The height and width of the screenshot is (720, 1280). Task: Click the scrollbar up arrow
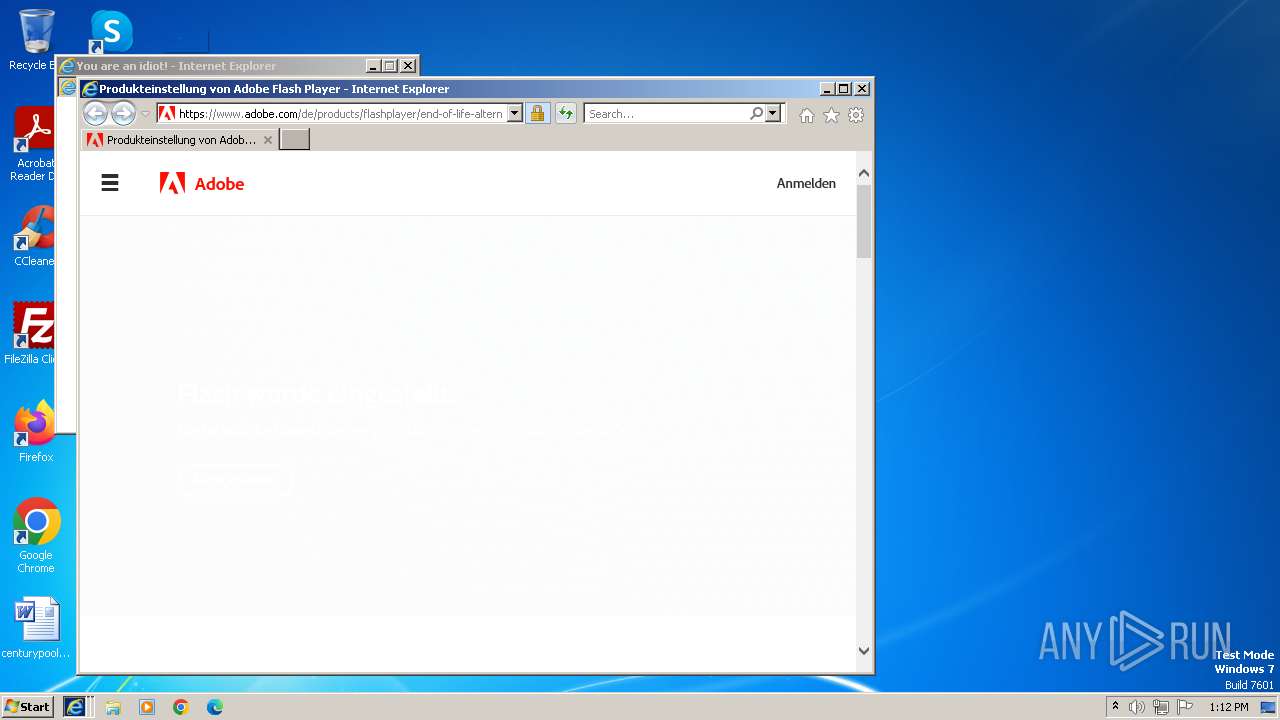(x=864, y=173)
